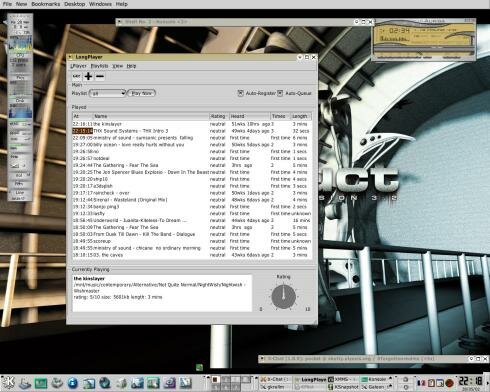Click the panel icon right of K menu

(25, 383)
